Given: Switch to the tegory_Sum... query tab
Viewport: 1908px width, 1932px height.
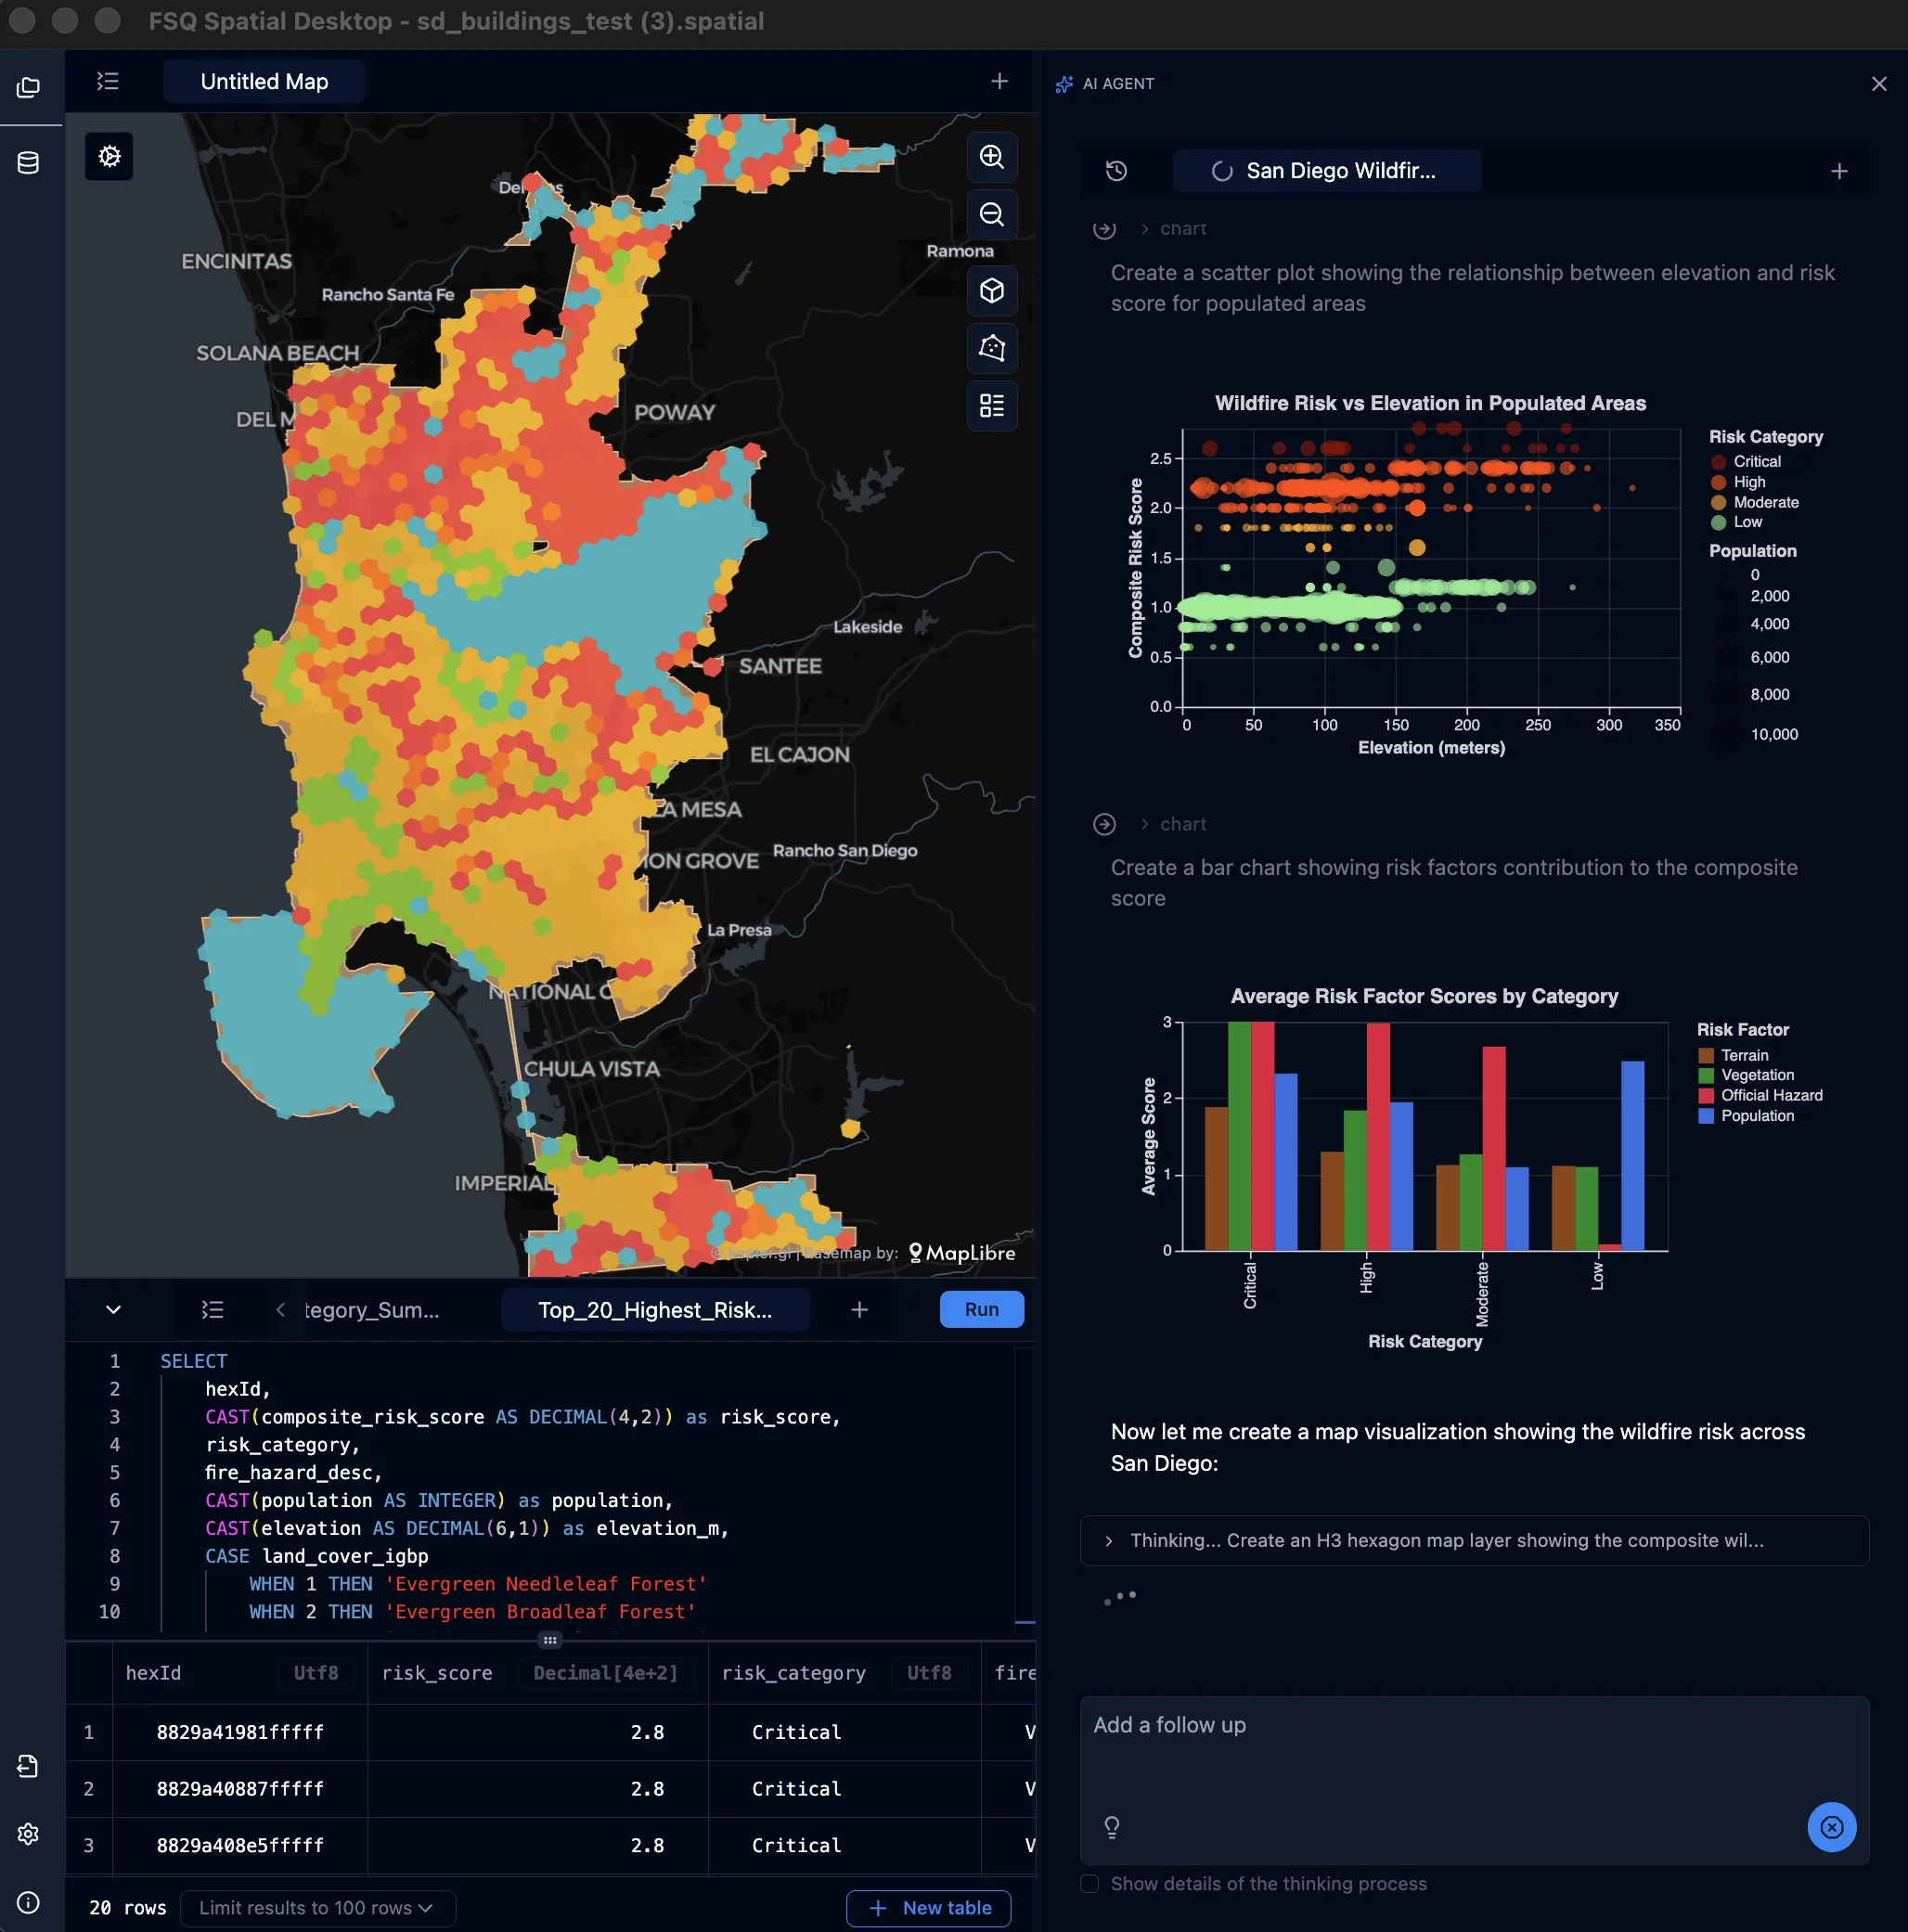Looking at the screenshot, I should (x=372, y=1310).
